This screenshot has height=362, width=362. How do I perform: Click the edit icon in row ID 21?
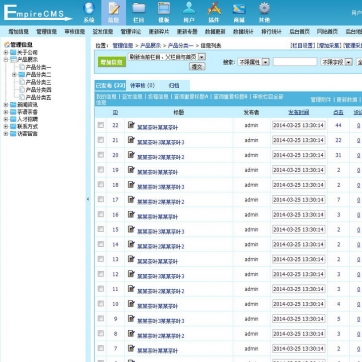click(131, 140)
